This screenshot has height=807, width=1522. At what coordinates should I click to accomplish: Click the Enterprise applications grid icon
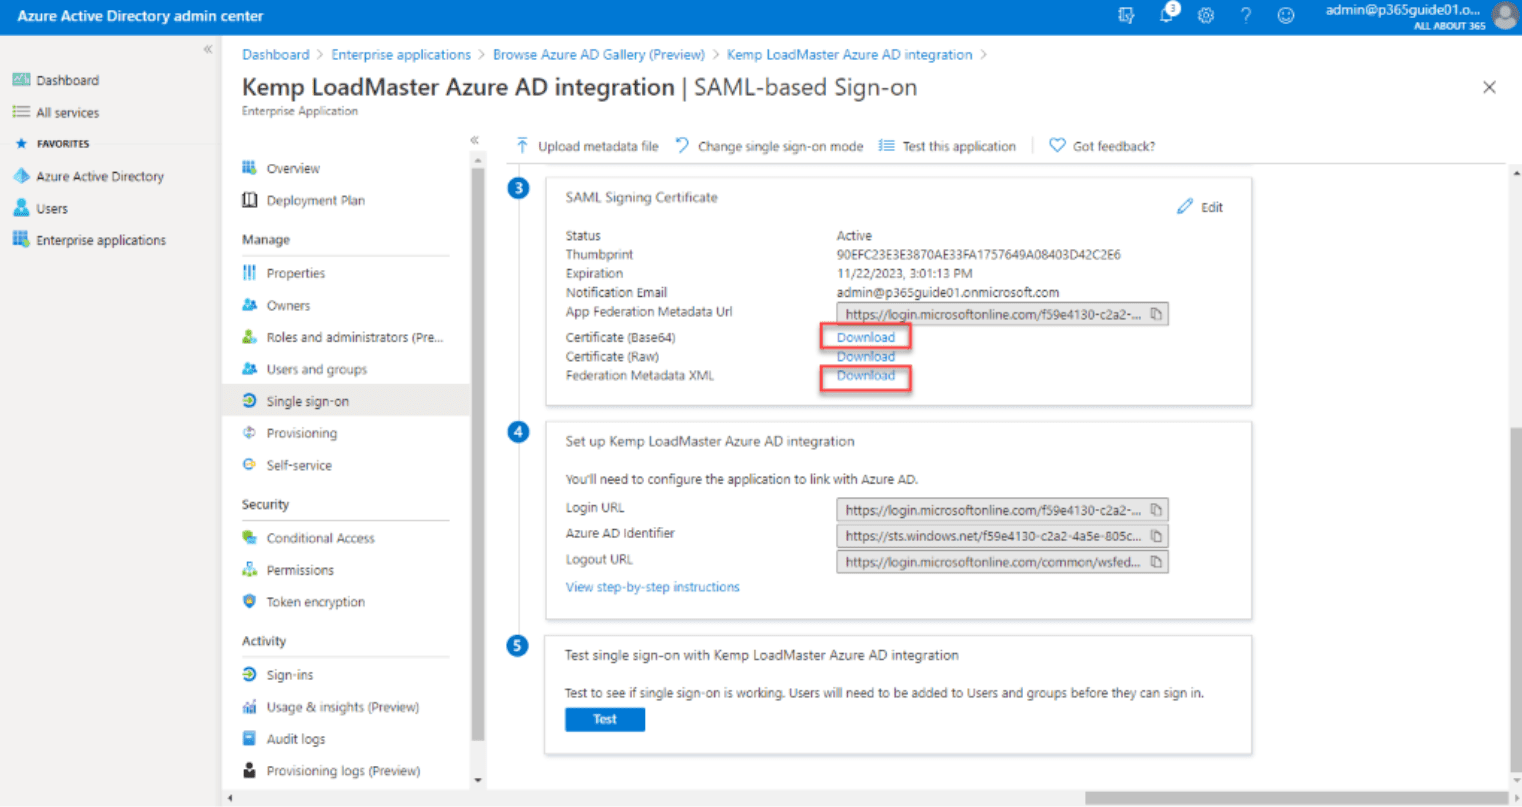[x=21, y=240]
